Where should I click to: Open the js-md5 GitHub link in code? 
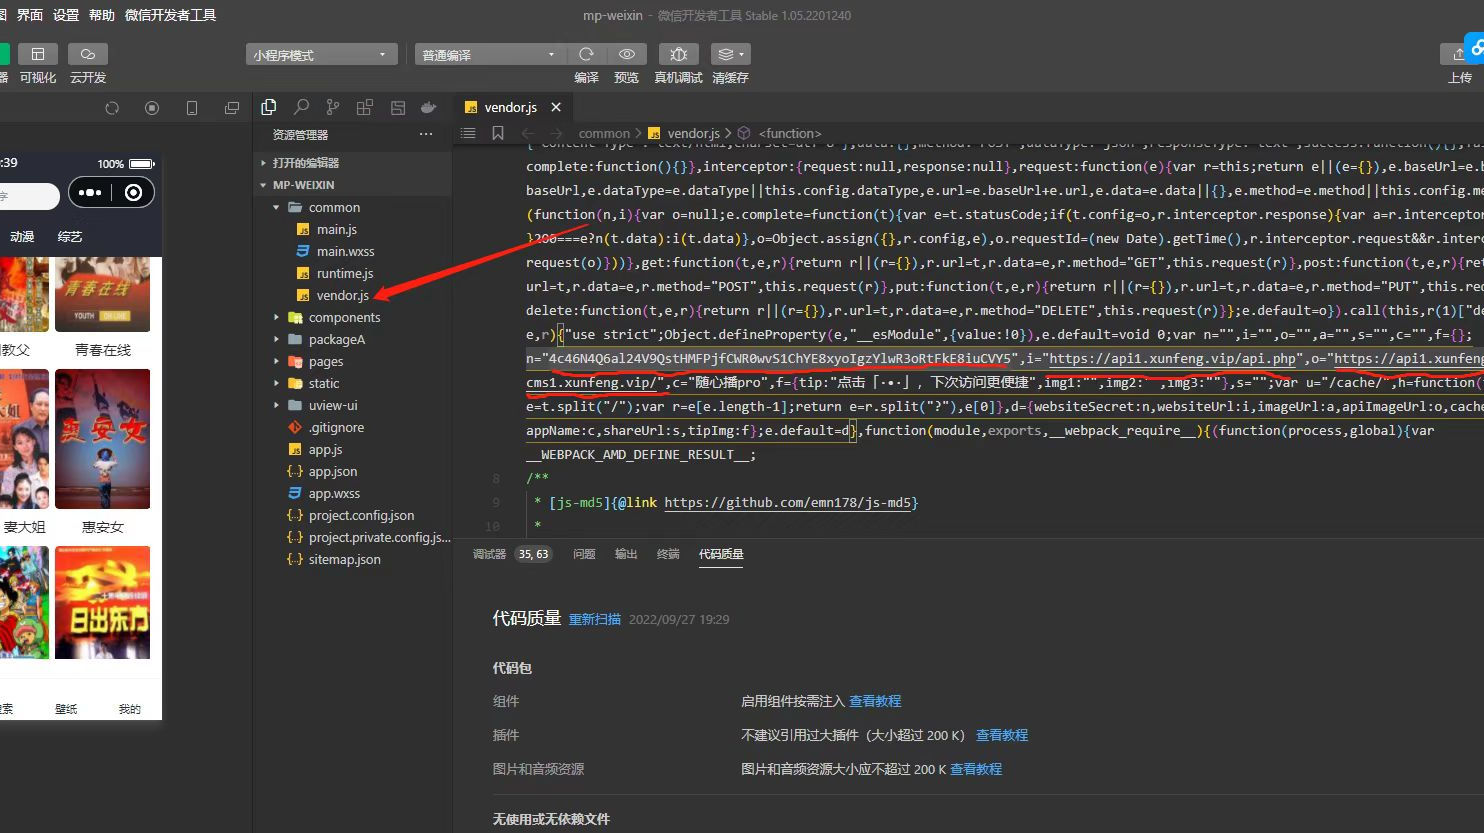coord(787,502)
